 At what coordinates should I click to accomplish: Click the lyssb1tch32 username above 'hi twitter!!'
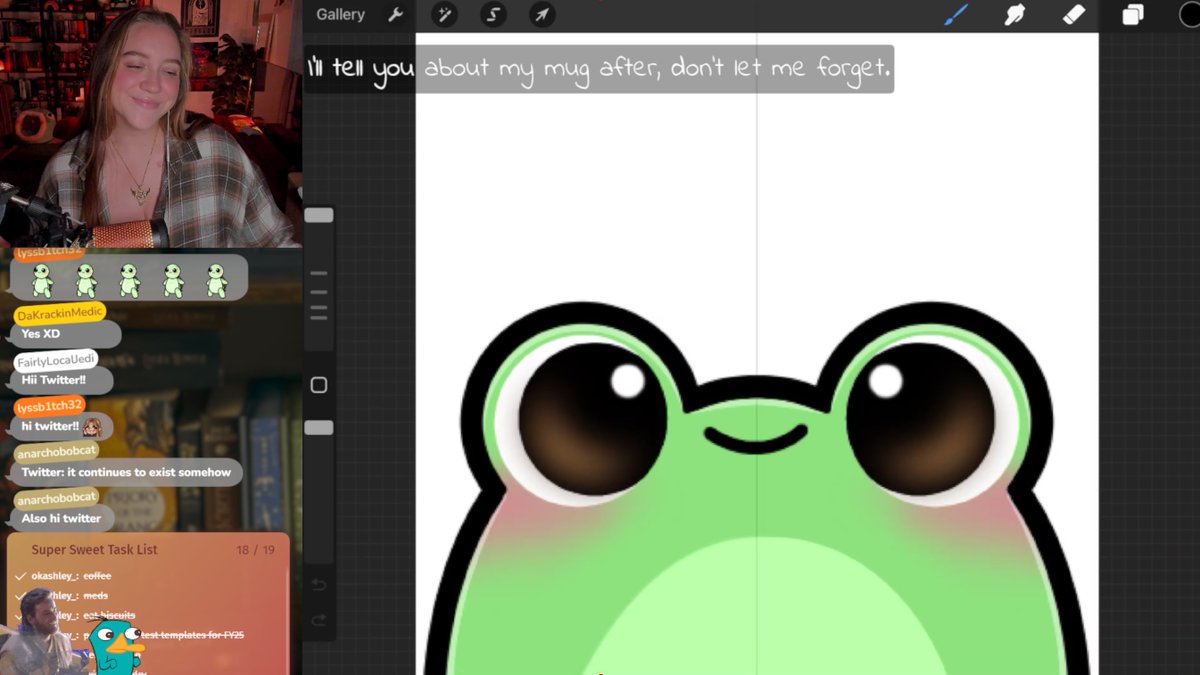pos(49,407)
